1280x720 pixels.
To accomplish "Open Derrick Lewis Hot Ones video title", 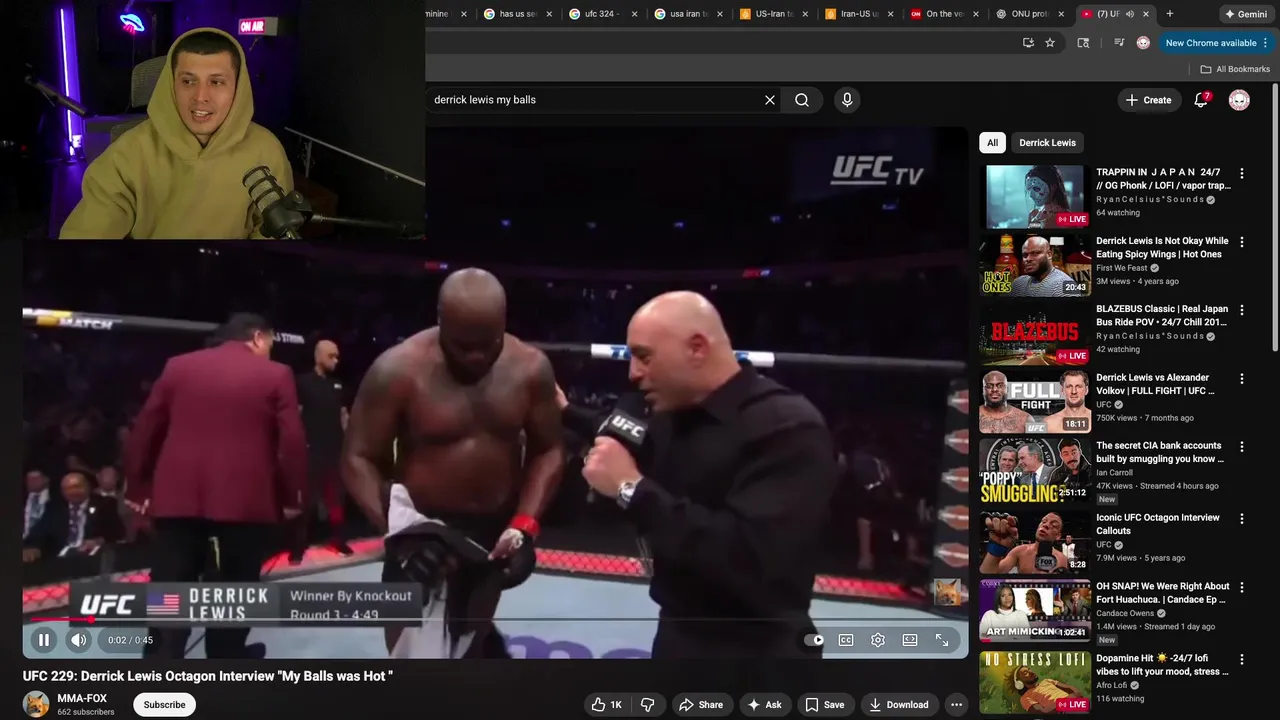I will pyautogui.click(x=1162, y=247).
